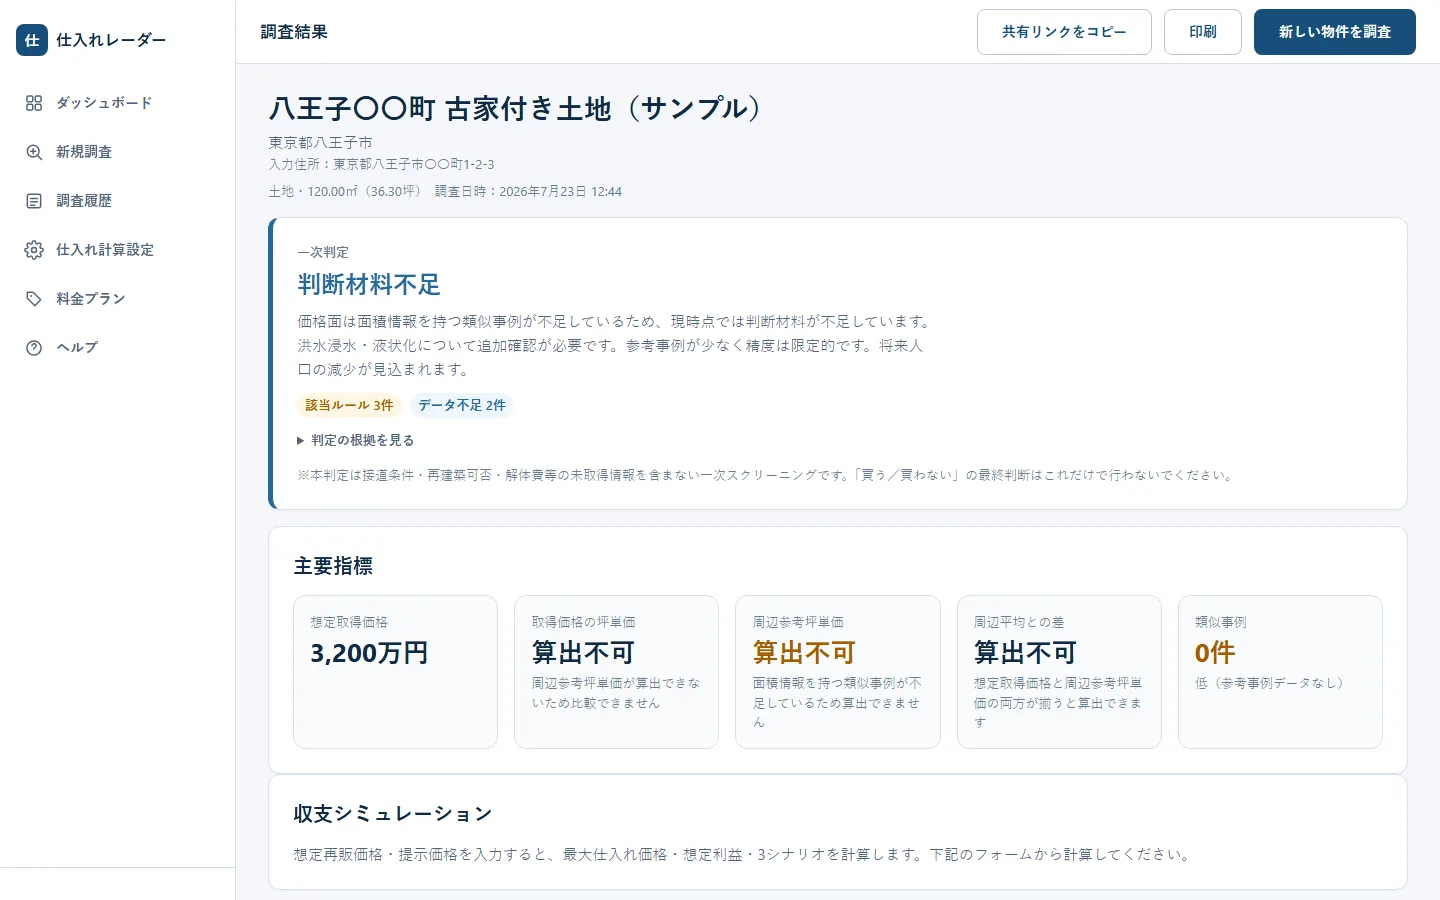Click the 仕入れレーダー brand name

pos(111,40)
